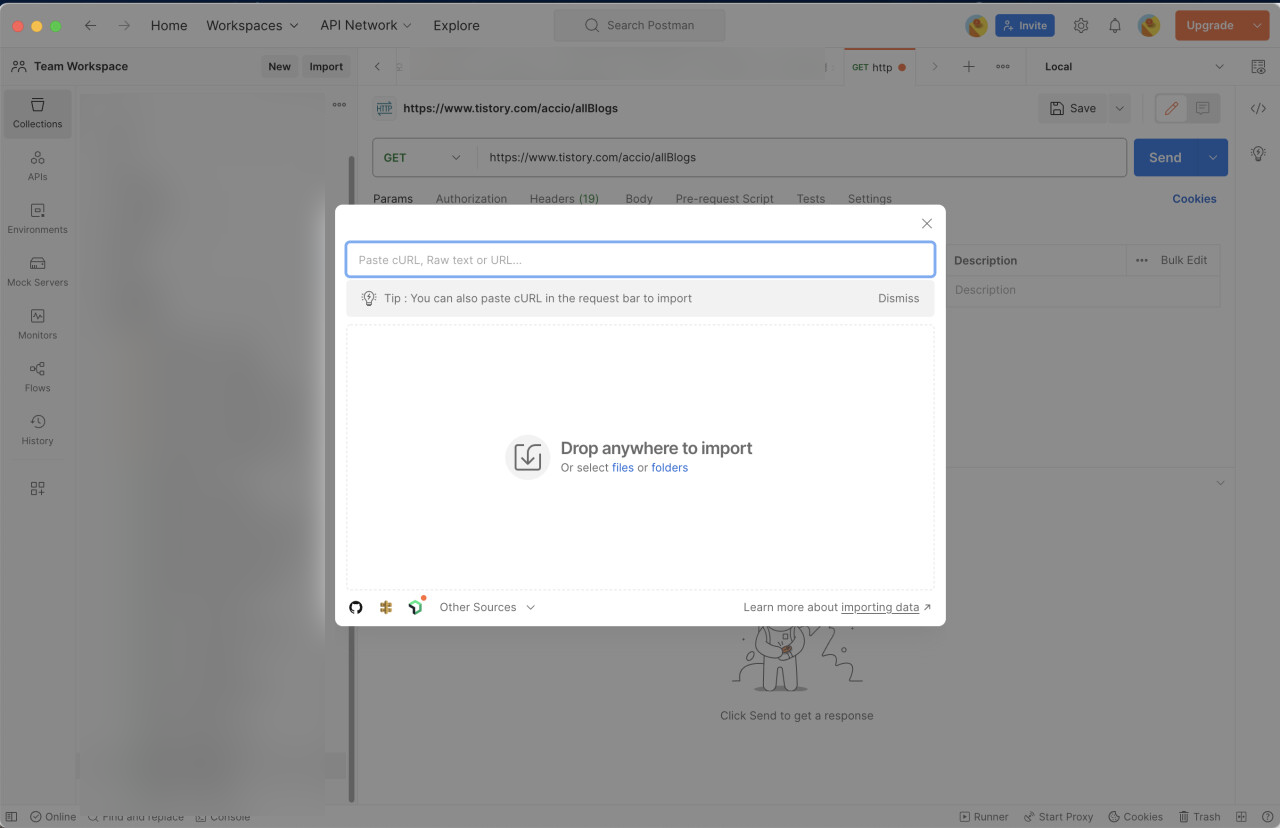Open tab options three dots
The image size is (1280, 828).
tap(1002, 67)
